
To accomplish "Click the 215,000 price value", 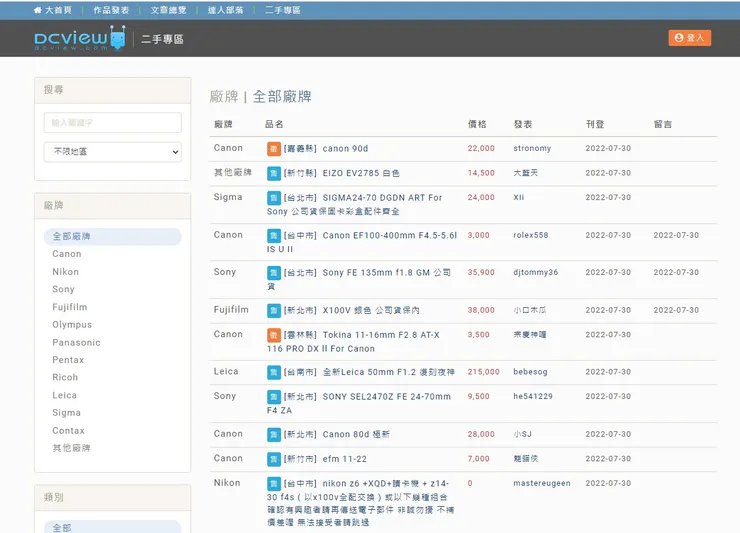I will tap(483, 372).
